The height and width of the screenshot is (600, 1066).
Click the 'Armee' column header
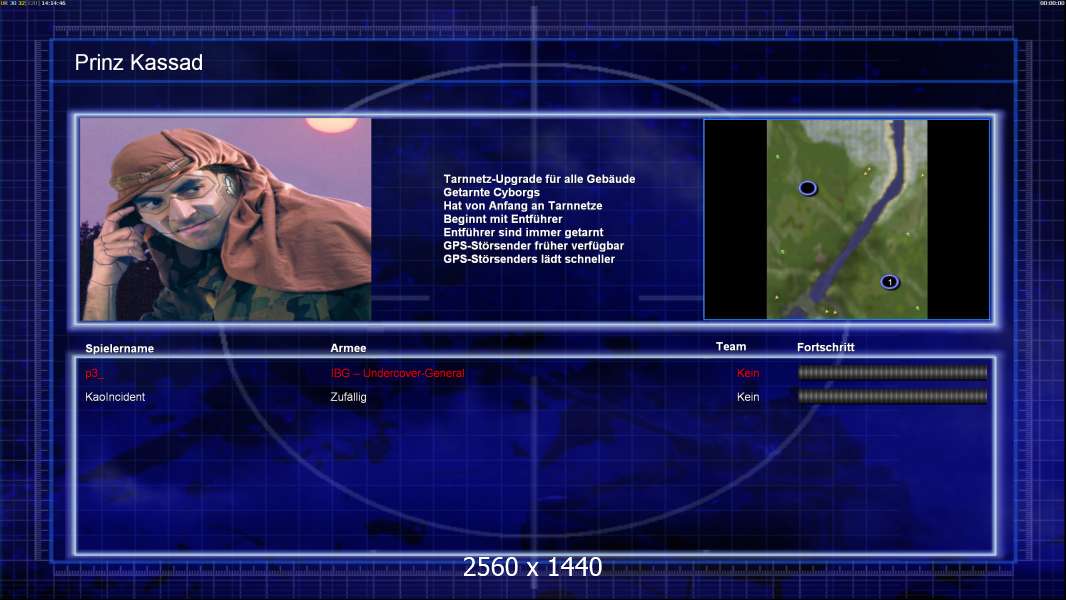pyautogui.click(x=348, y=348)
